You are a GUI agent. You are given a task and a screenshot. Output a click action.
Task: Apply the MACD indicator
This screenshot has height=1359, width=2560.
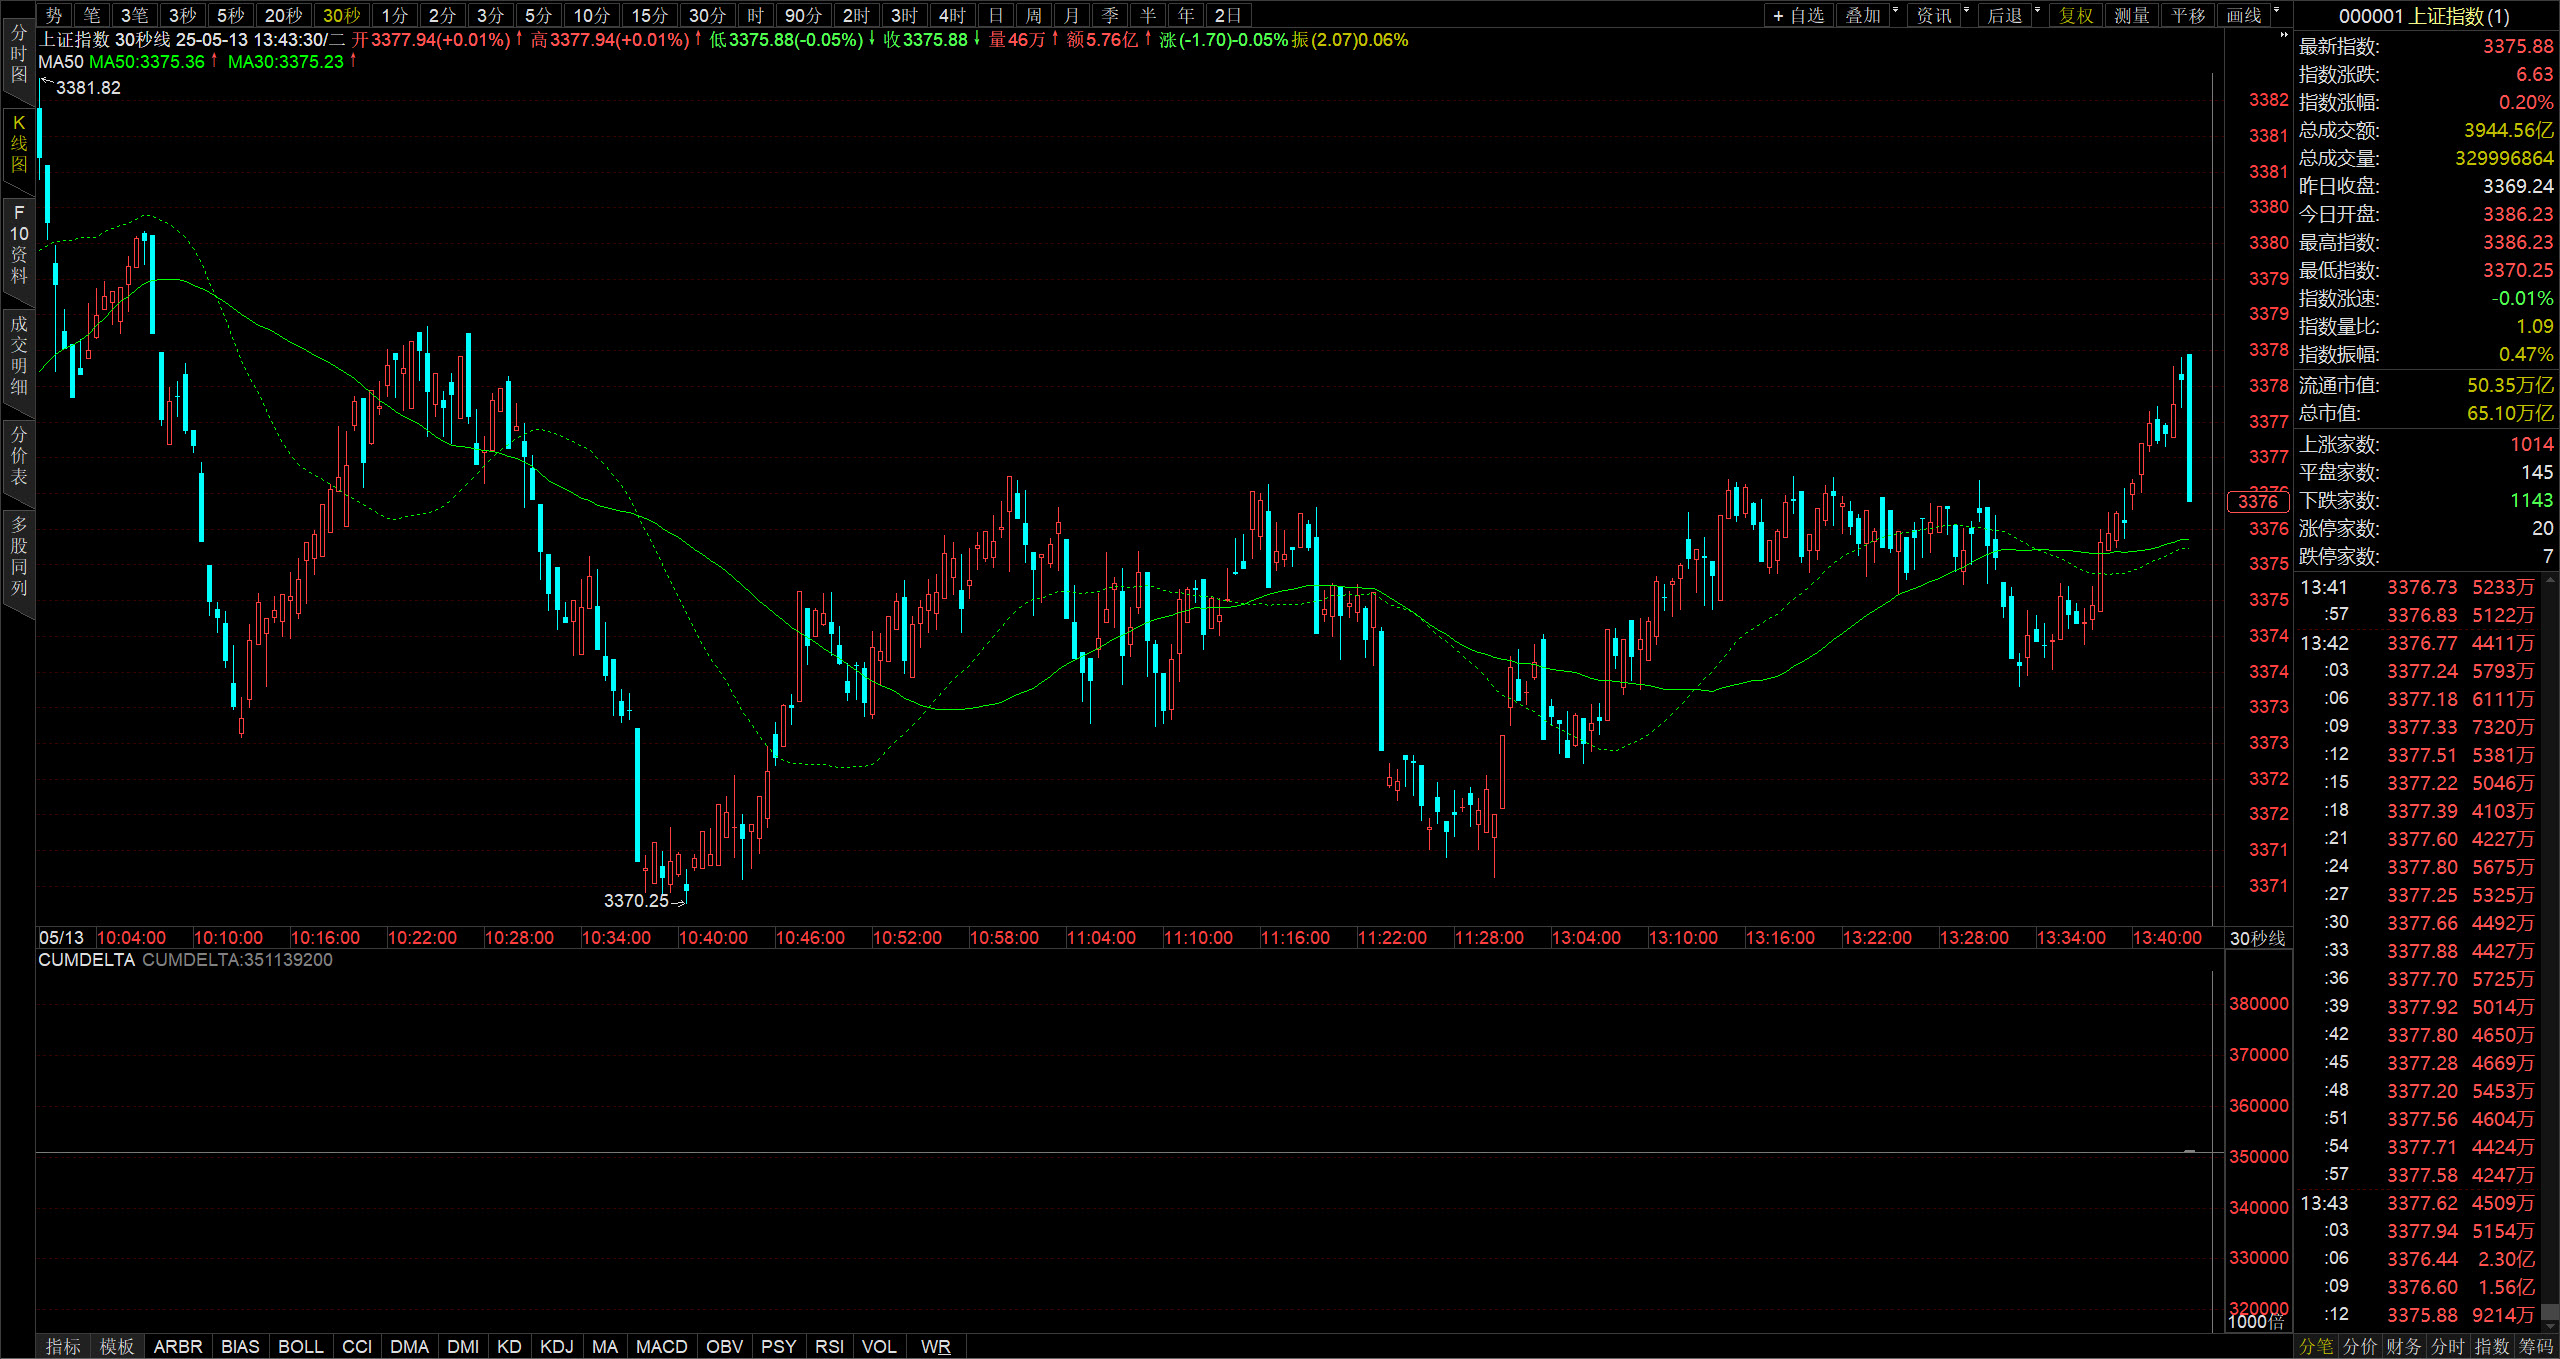[661, 1346]
